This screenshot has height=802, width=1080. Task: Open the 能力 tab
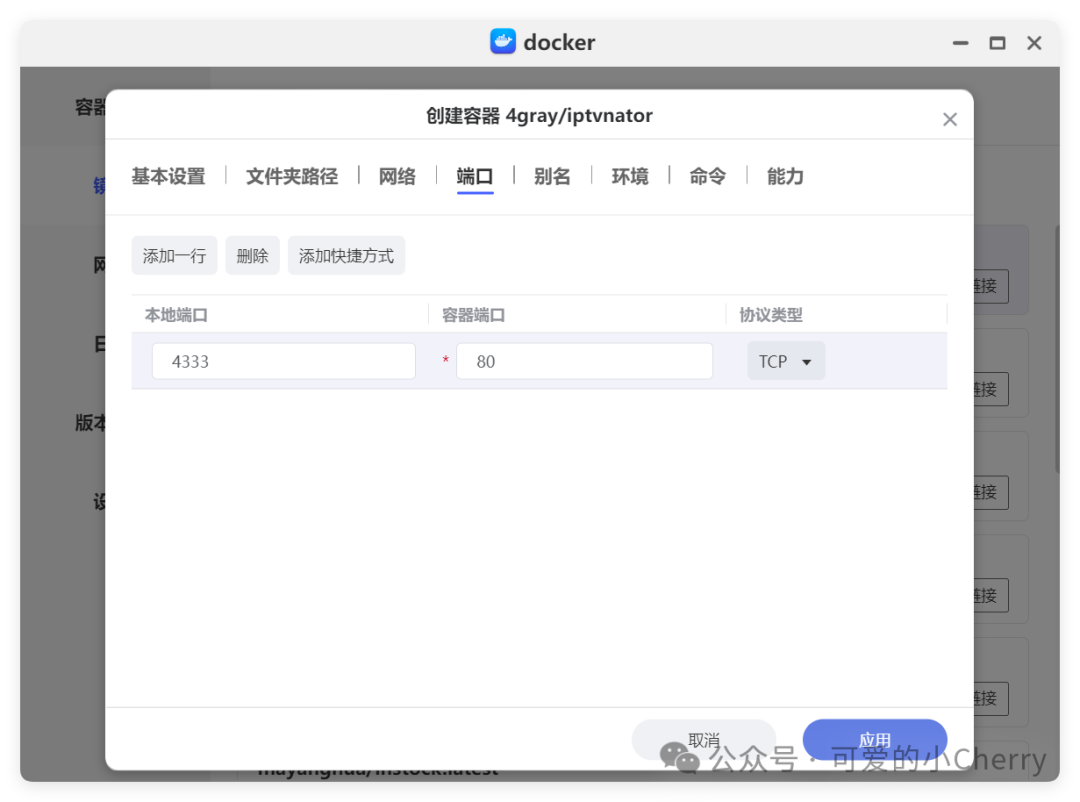pyautogui.click(x=785, y=176)
